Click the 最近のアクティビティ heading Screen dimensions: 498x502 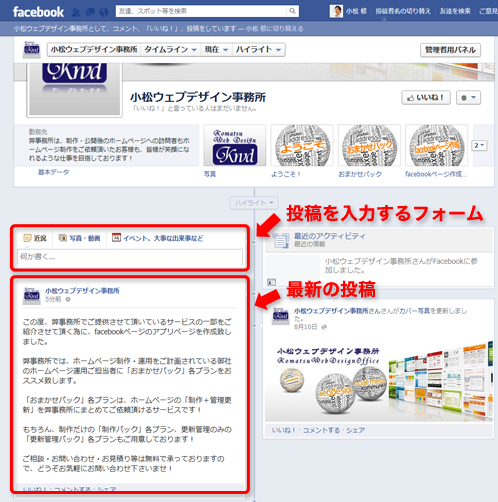coord(329,236)
